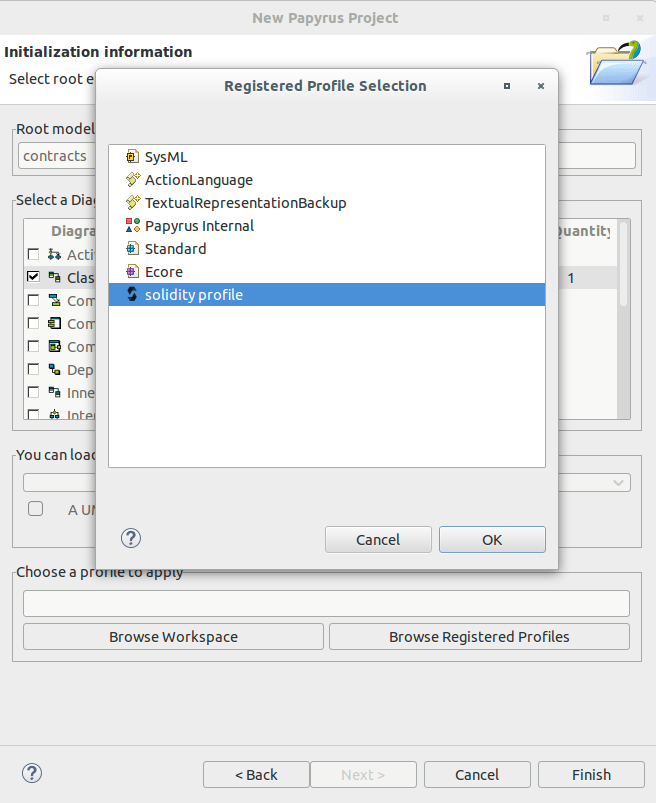Toggle the Inner Class diagram checkbox
This screenshot has height=803, width=656.
click(x=33, y=392)
